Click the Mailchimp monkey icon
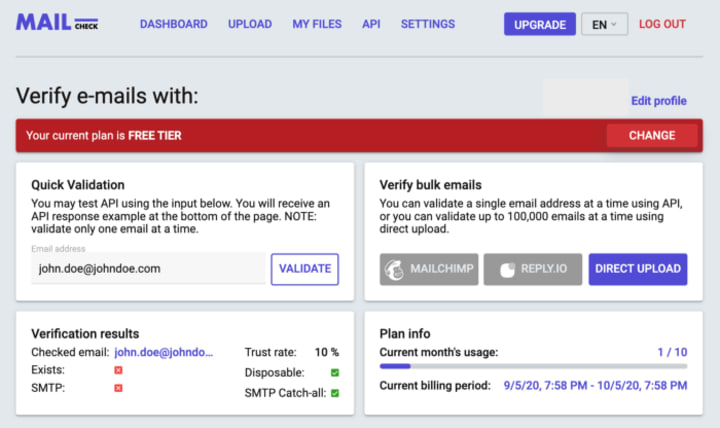 [394, 270]
